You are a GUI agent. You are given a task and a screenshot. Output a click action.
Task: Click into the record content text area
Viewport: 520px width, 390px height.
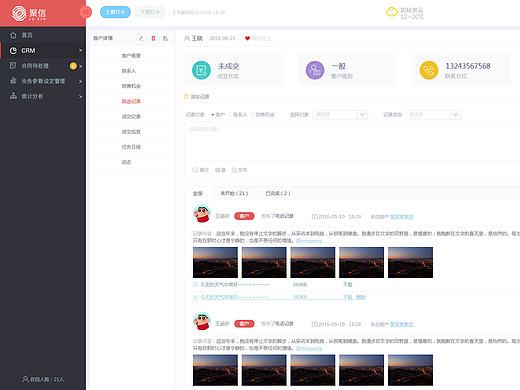tap(352, 142)
